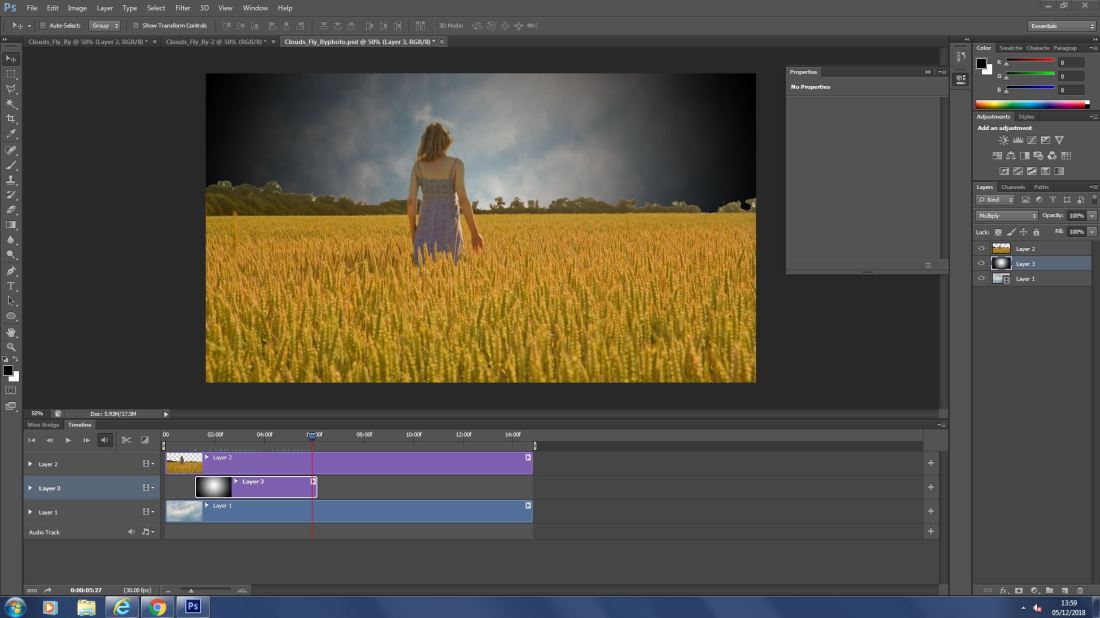Add a Brightness/Contrast adjustment
Viewport: 1100px width, 618px height.
[1004, 140]
